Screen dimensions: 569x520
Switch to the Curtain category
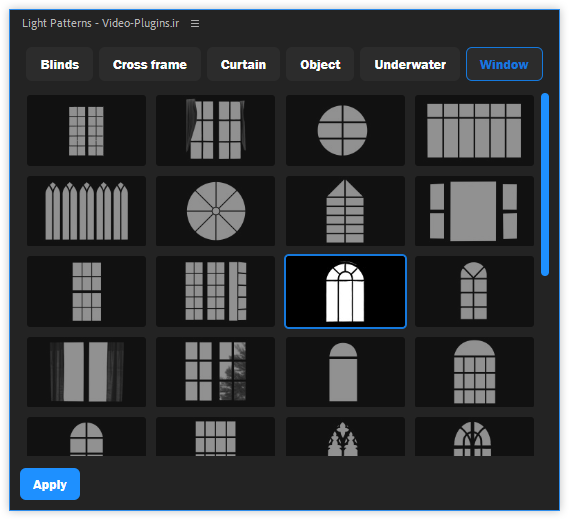click(x=243, y=64)
